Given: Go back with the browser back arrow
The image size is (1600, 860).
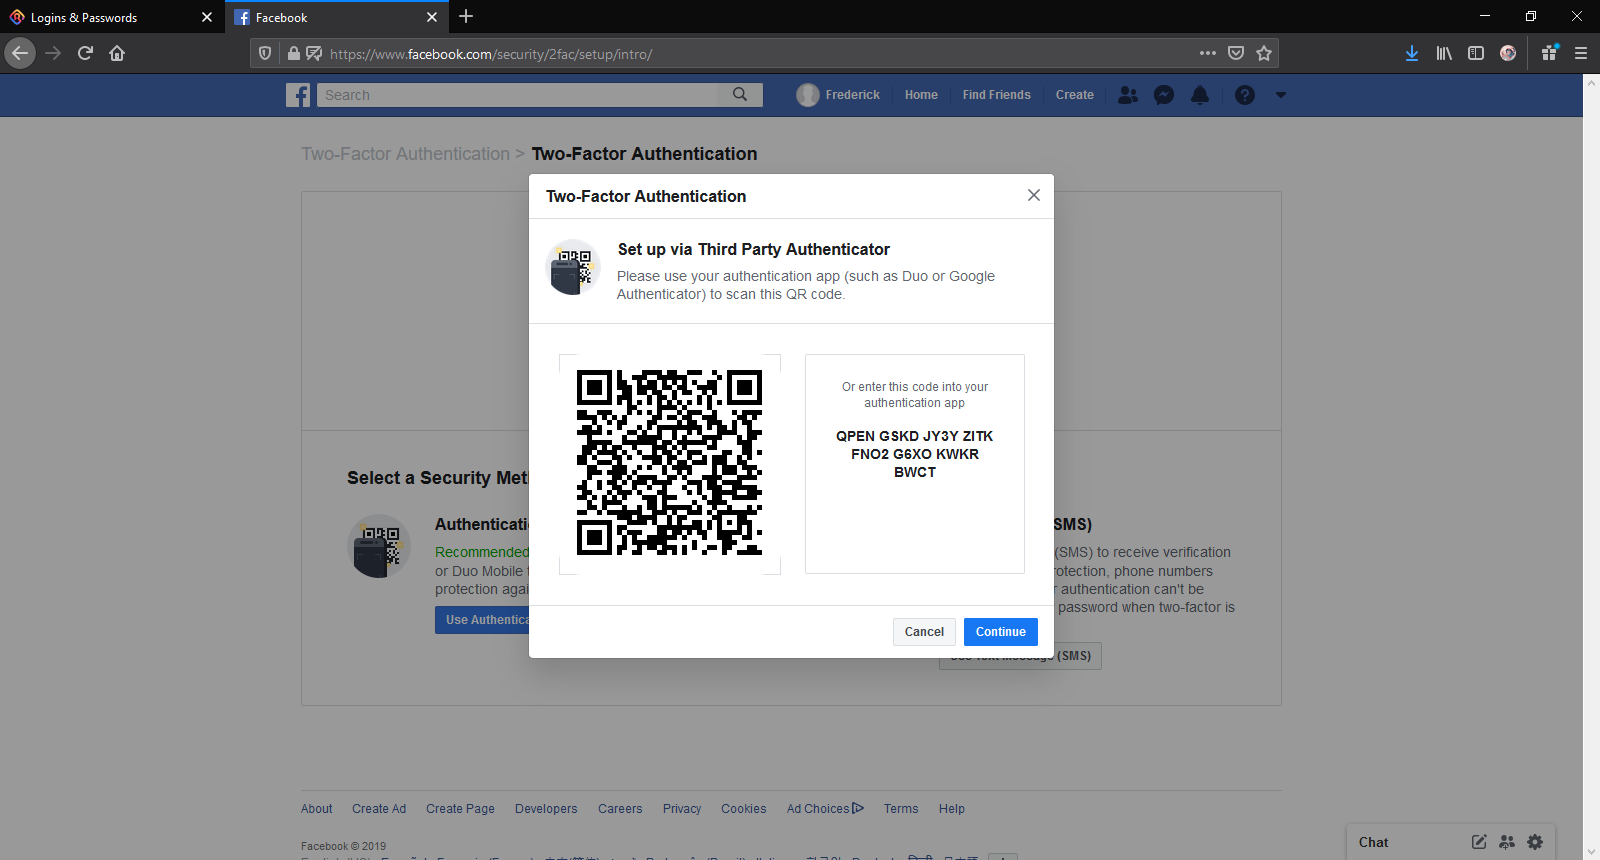Looking at the screenshot, I should pos(20,53).
